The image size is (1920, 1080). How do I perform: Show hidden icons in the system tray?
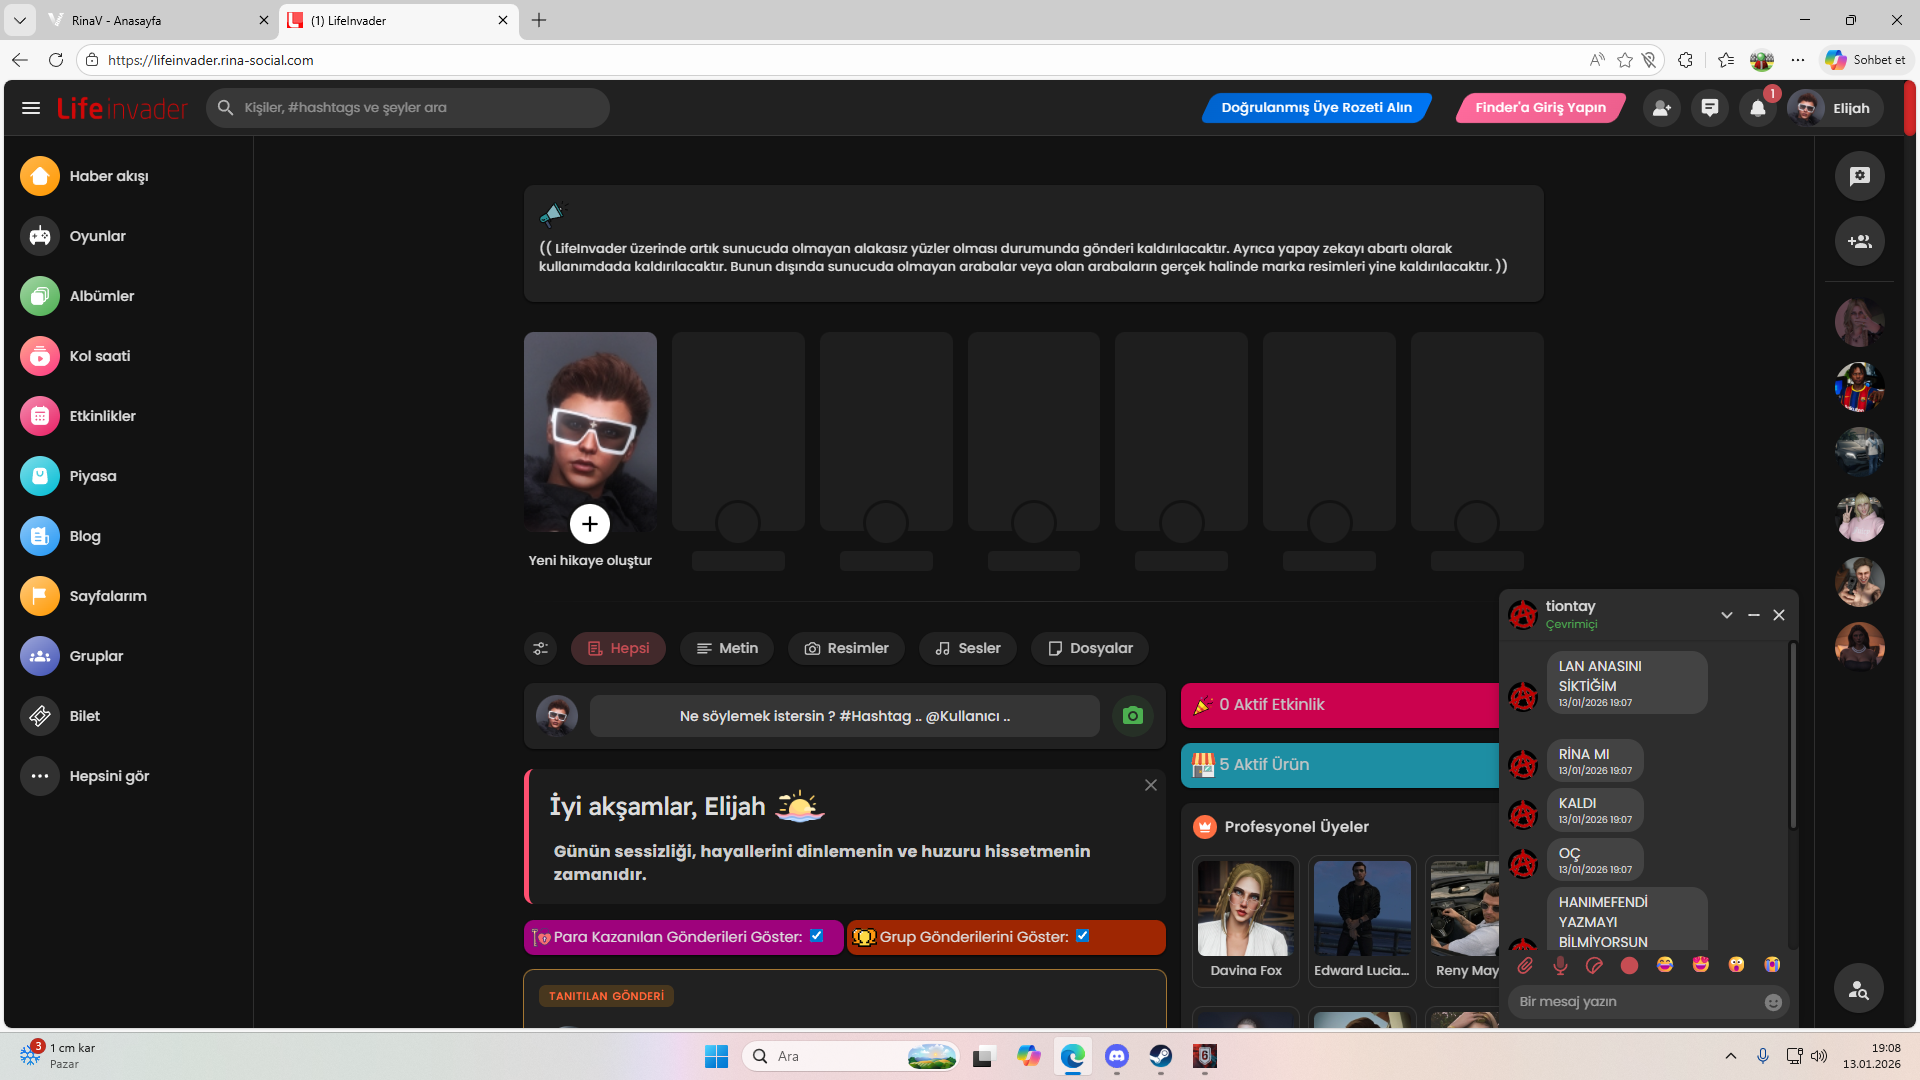(1731, 1056)
